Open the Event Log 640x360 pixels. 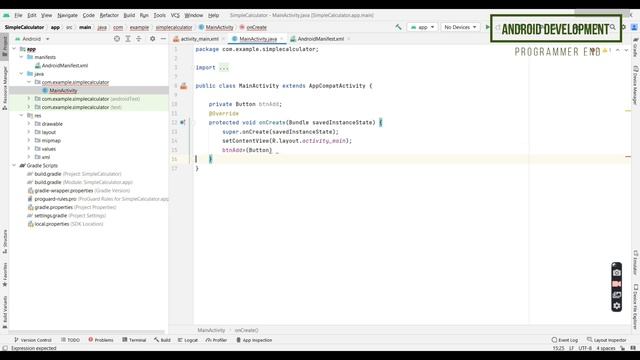pyautogui.click(x=564, y=340)
